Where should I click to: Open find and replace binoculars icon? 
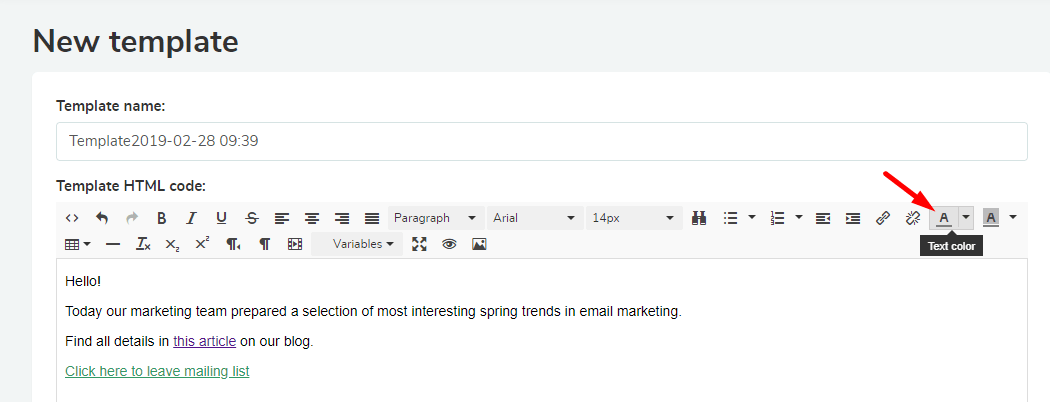click(x=699, y=218)
